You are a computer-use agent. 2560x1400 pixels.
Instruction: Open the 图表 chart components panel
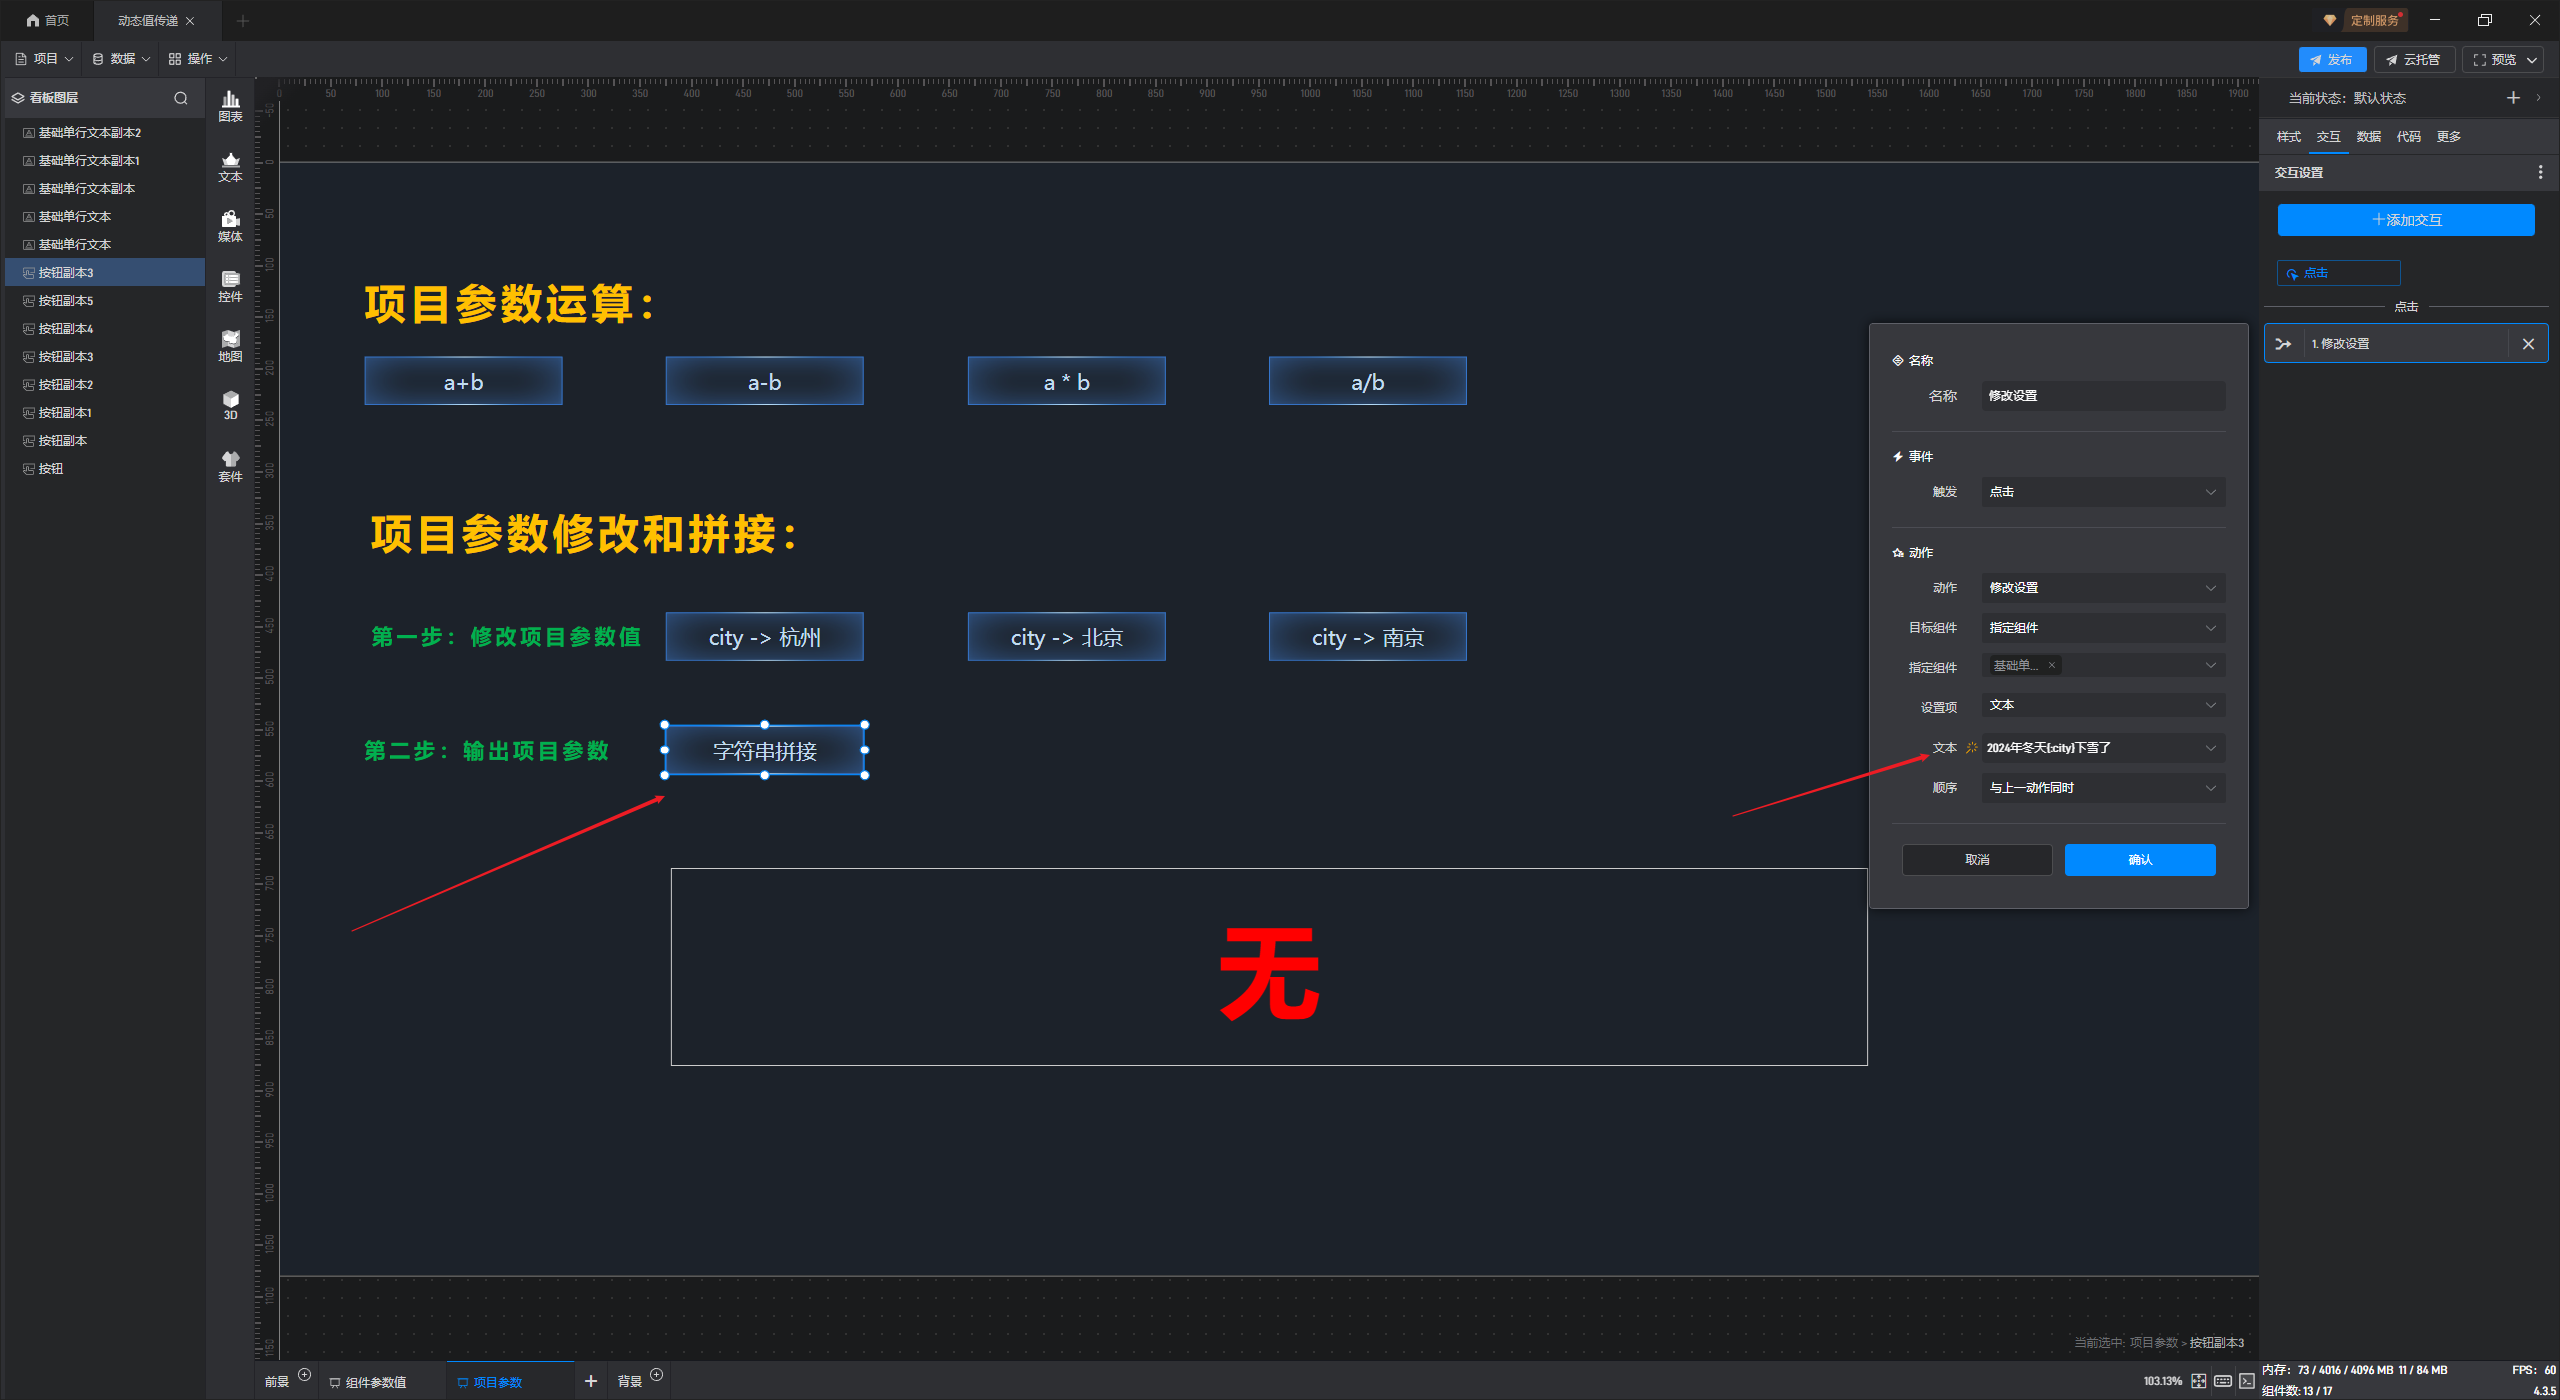230,105
